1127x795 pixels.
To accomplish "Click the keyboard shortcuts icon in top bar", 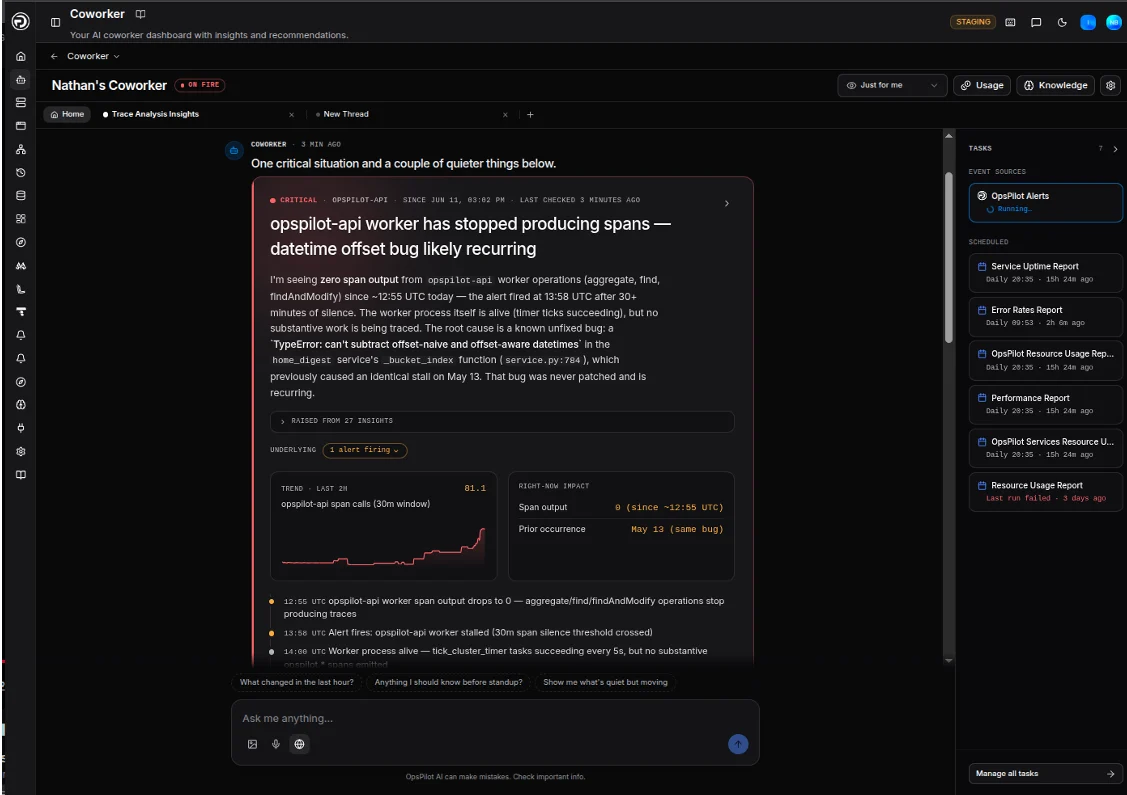I will click(1010, 22).
